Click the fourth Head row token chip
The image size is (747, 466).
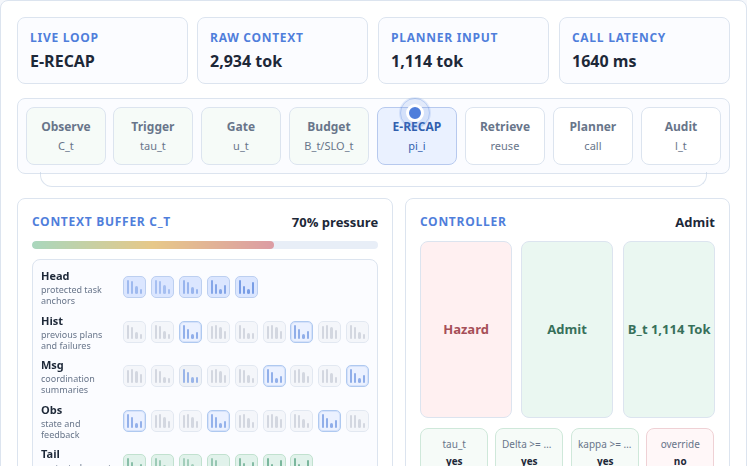218,287
